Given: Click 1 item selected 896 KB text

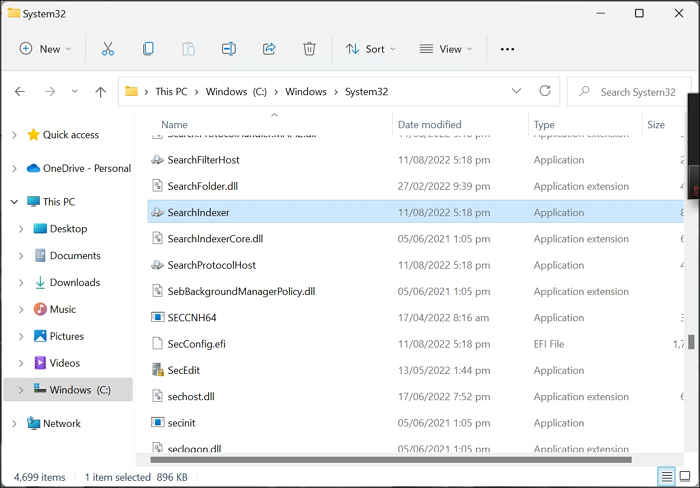Looking at the screenshot, I should (136, 477).
